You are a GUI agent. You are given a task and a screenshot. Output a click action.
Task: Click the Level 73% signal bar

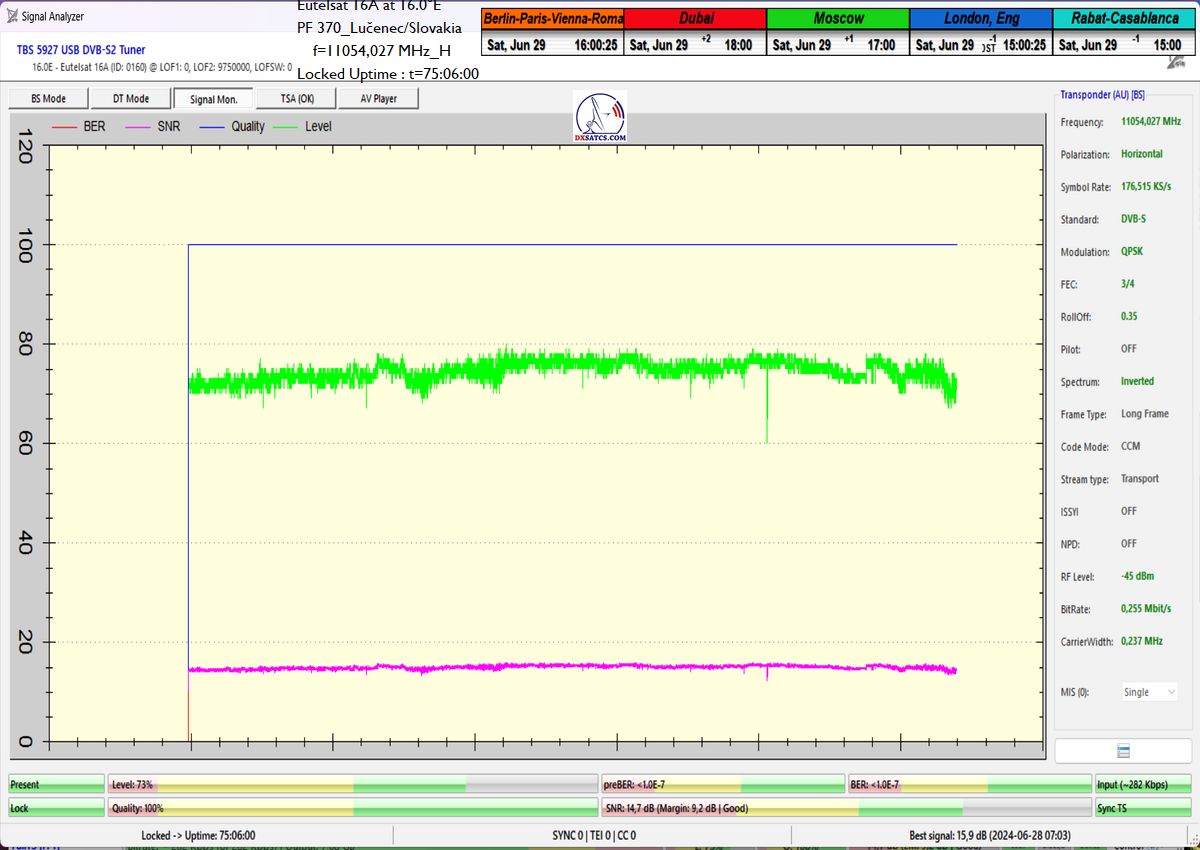[353, 785]
